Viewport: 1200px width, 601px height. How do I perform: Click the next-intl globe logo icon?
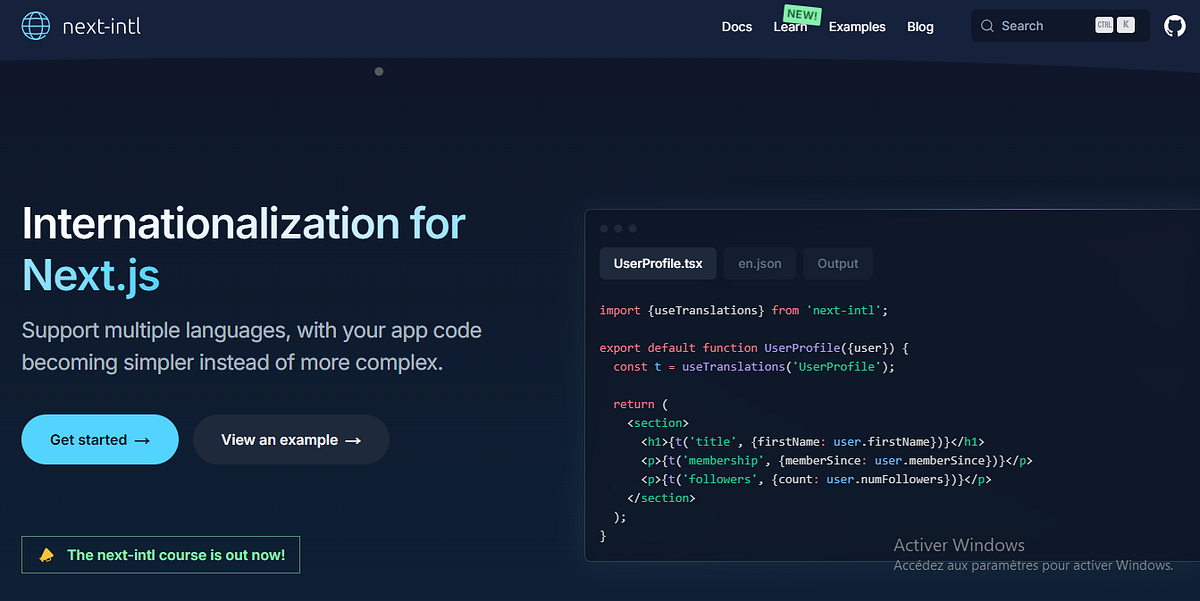click(x=35, y=26)
